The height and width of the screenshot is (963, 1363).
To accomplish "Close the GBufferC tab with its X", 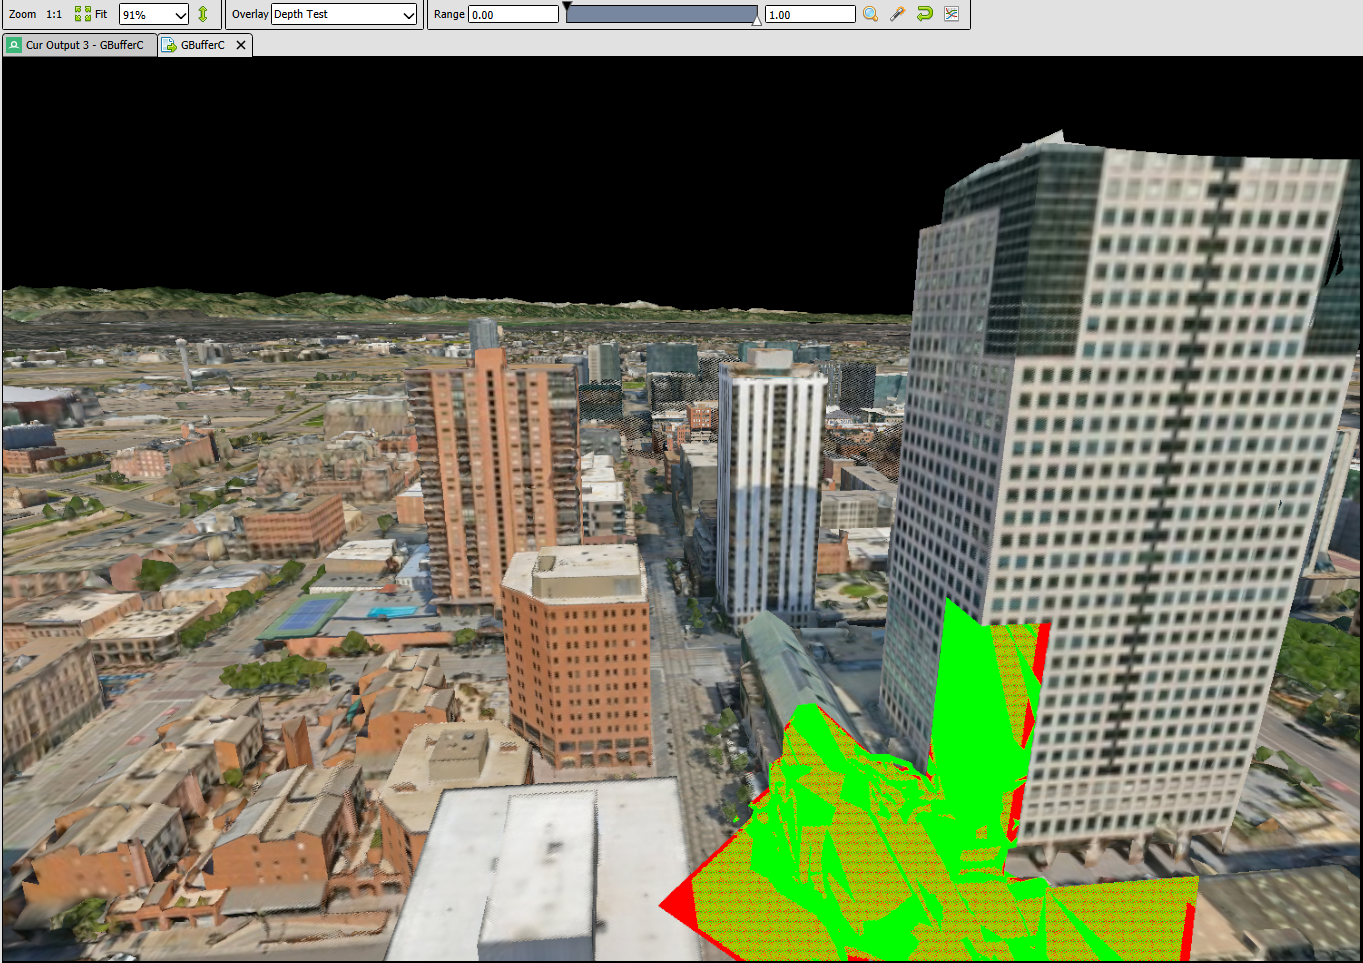I will point(240,45).
